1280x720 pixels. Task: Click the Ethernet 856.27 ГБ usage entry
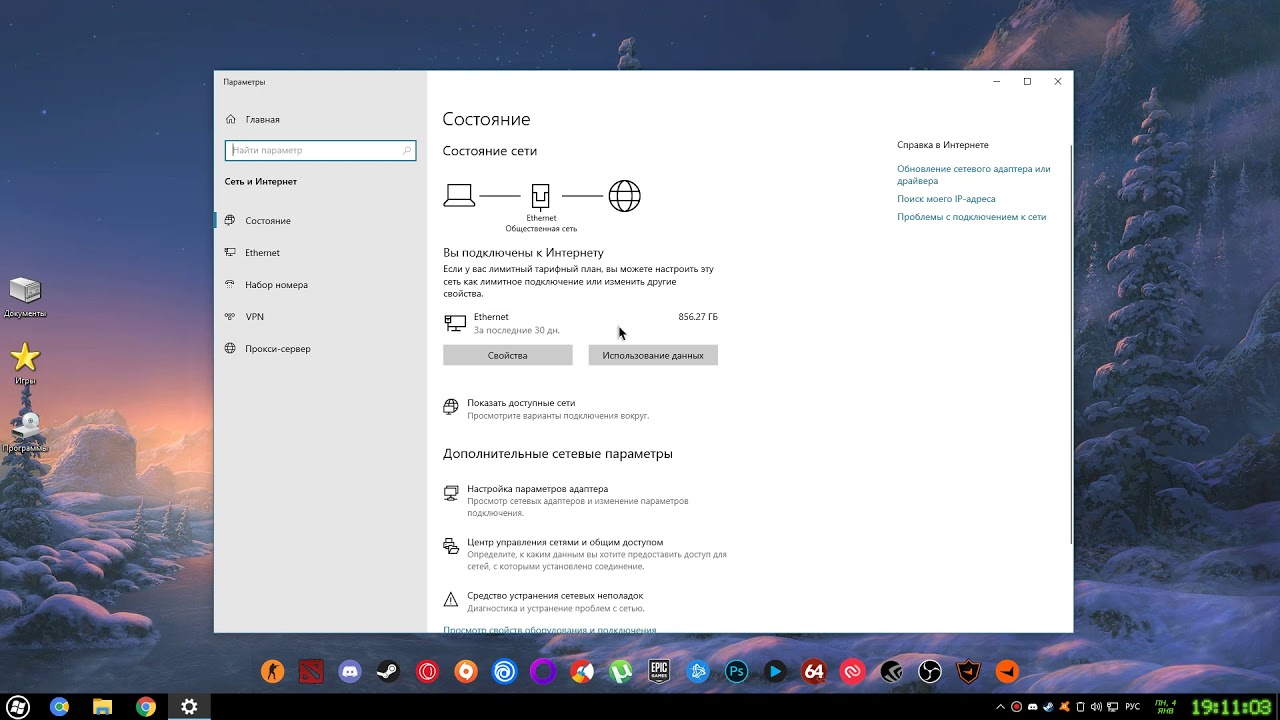coord(580,323)
